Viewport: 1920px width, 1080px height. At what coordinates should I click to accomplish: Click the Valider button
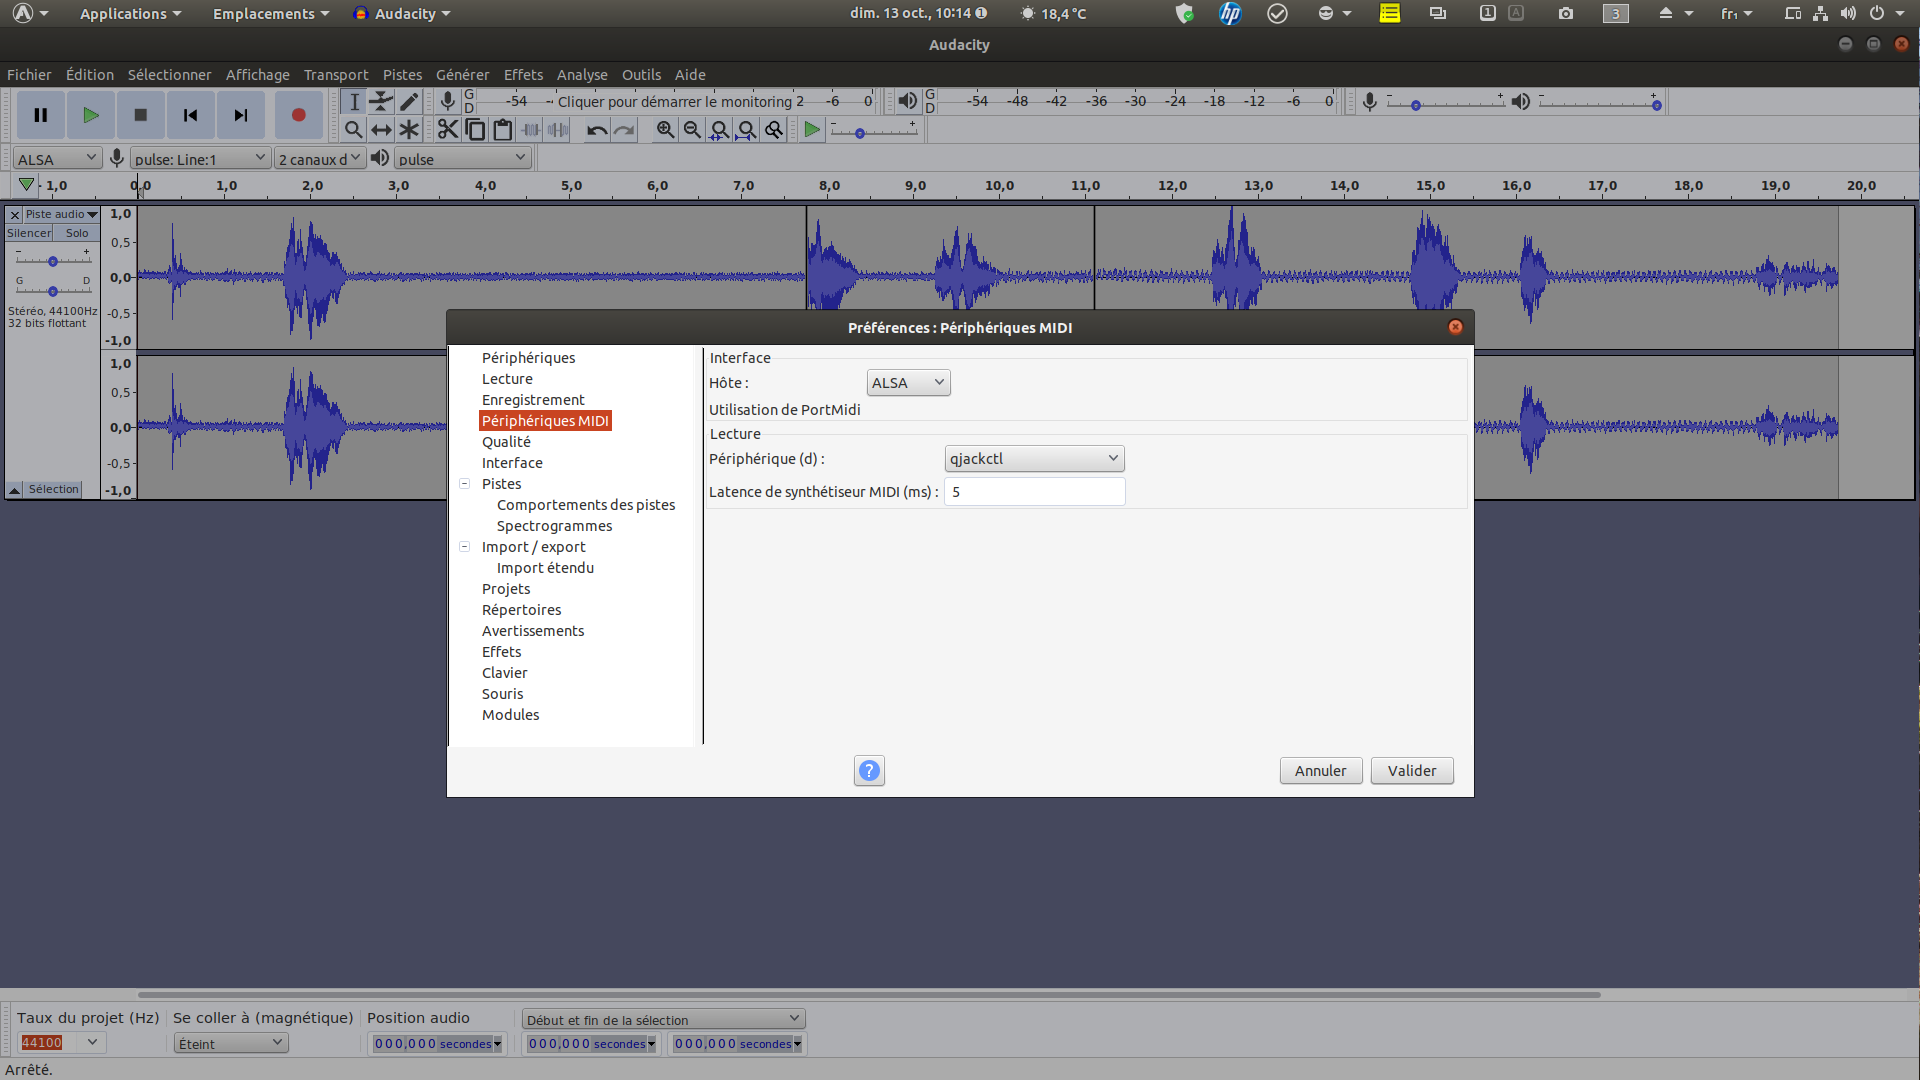(1411, 771)
